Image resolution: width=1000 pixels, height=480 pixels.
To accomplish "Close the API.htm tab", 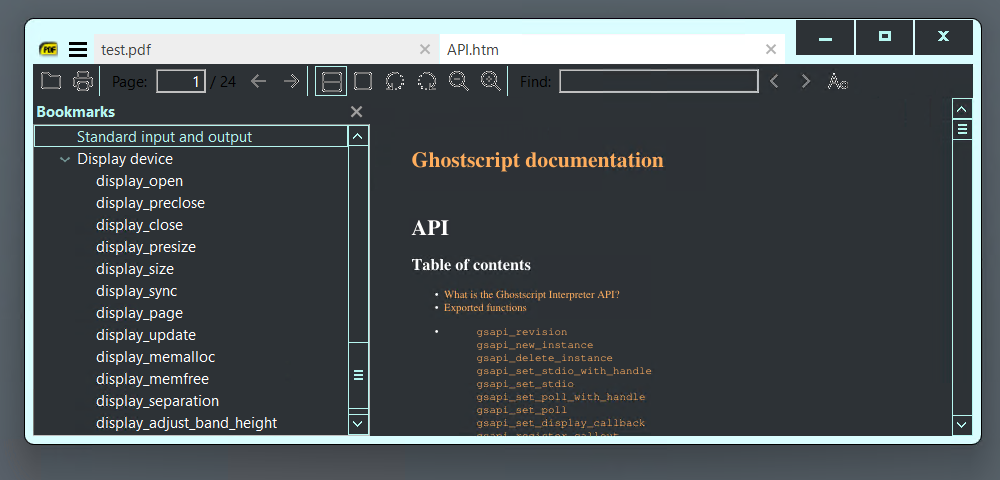I will pos(770,49).
